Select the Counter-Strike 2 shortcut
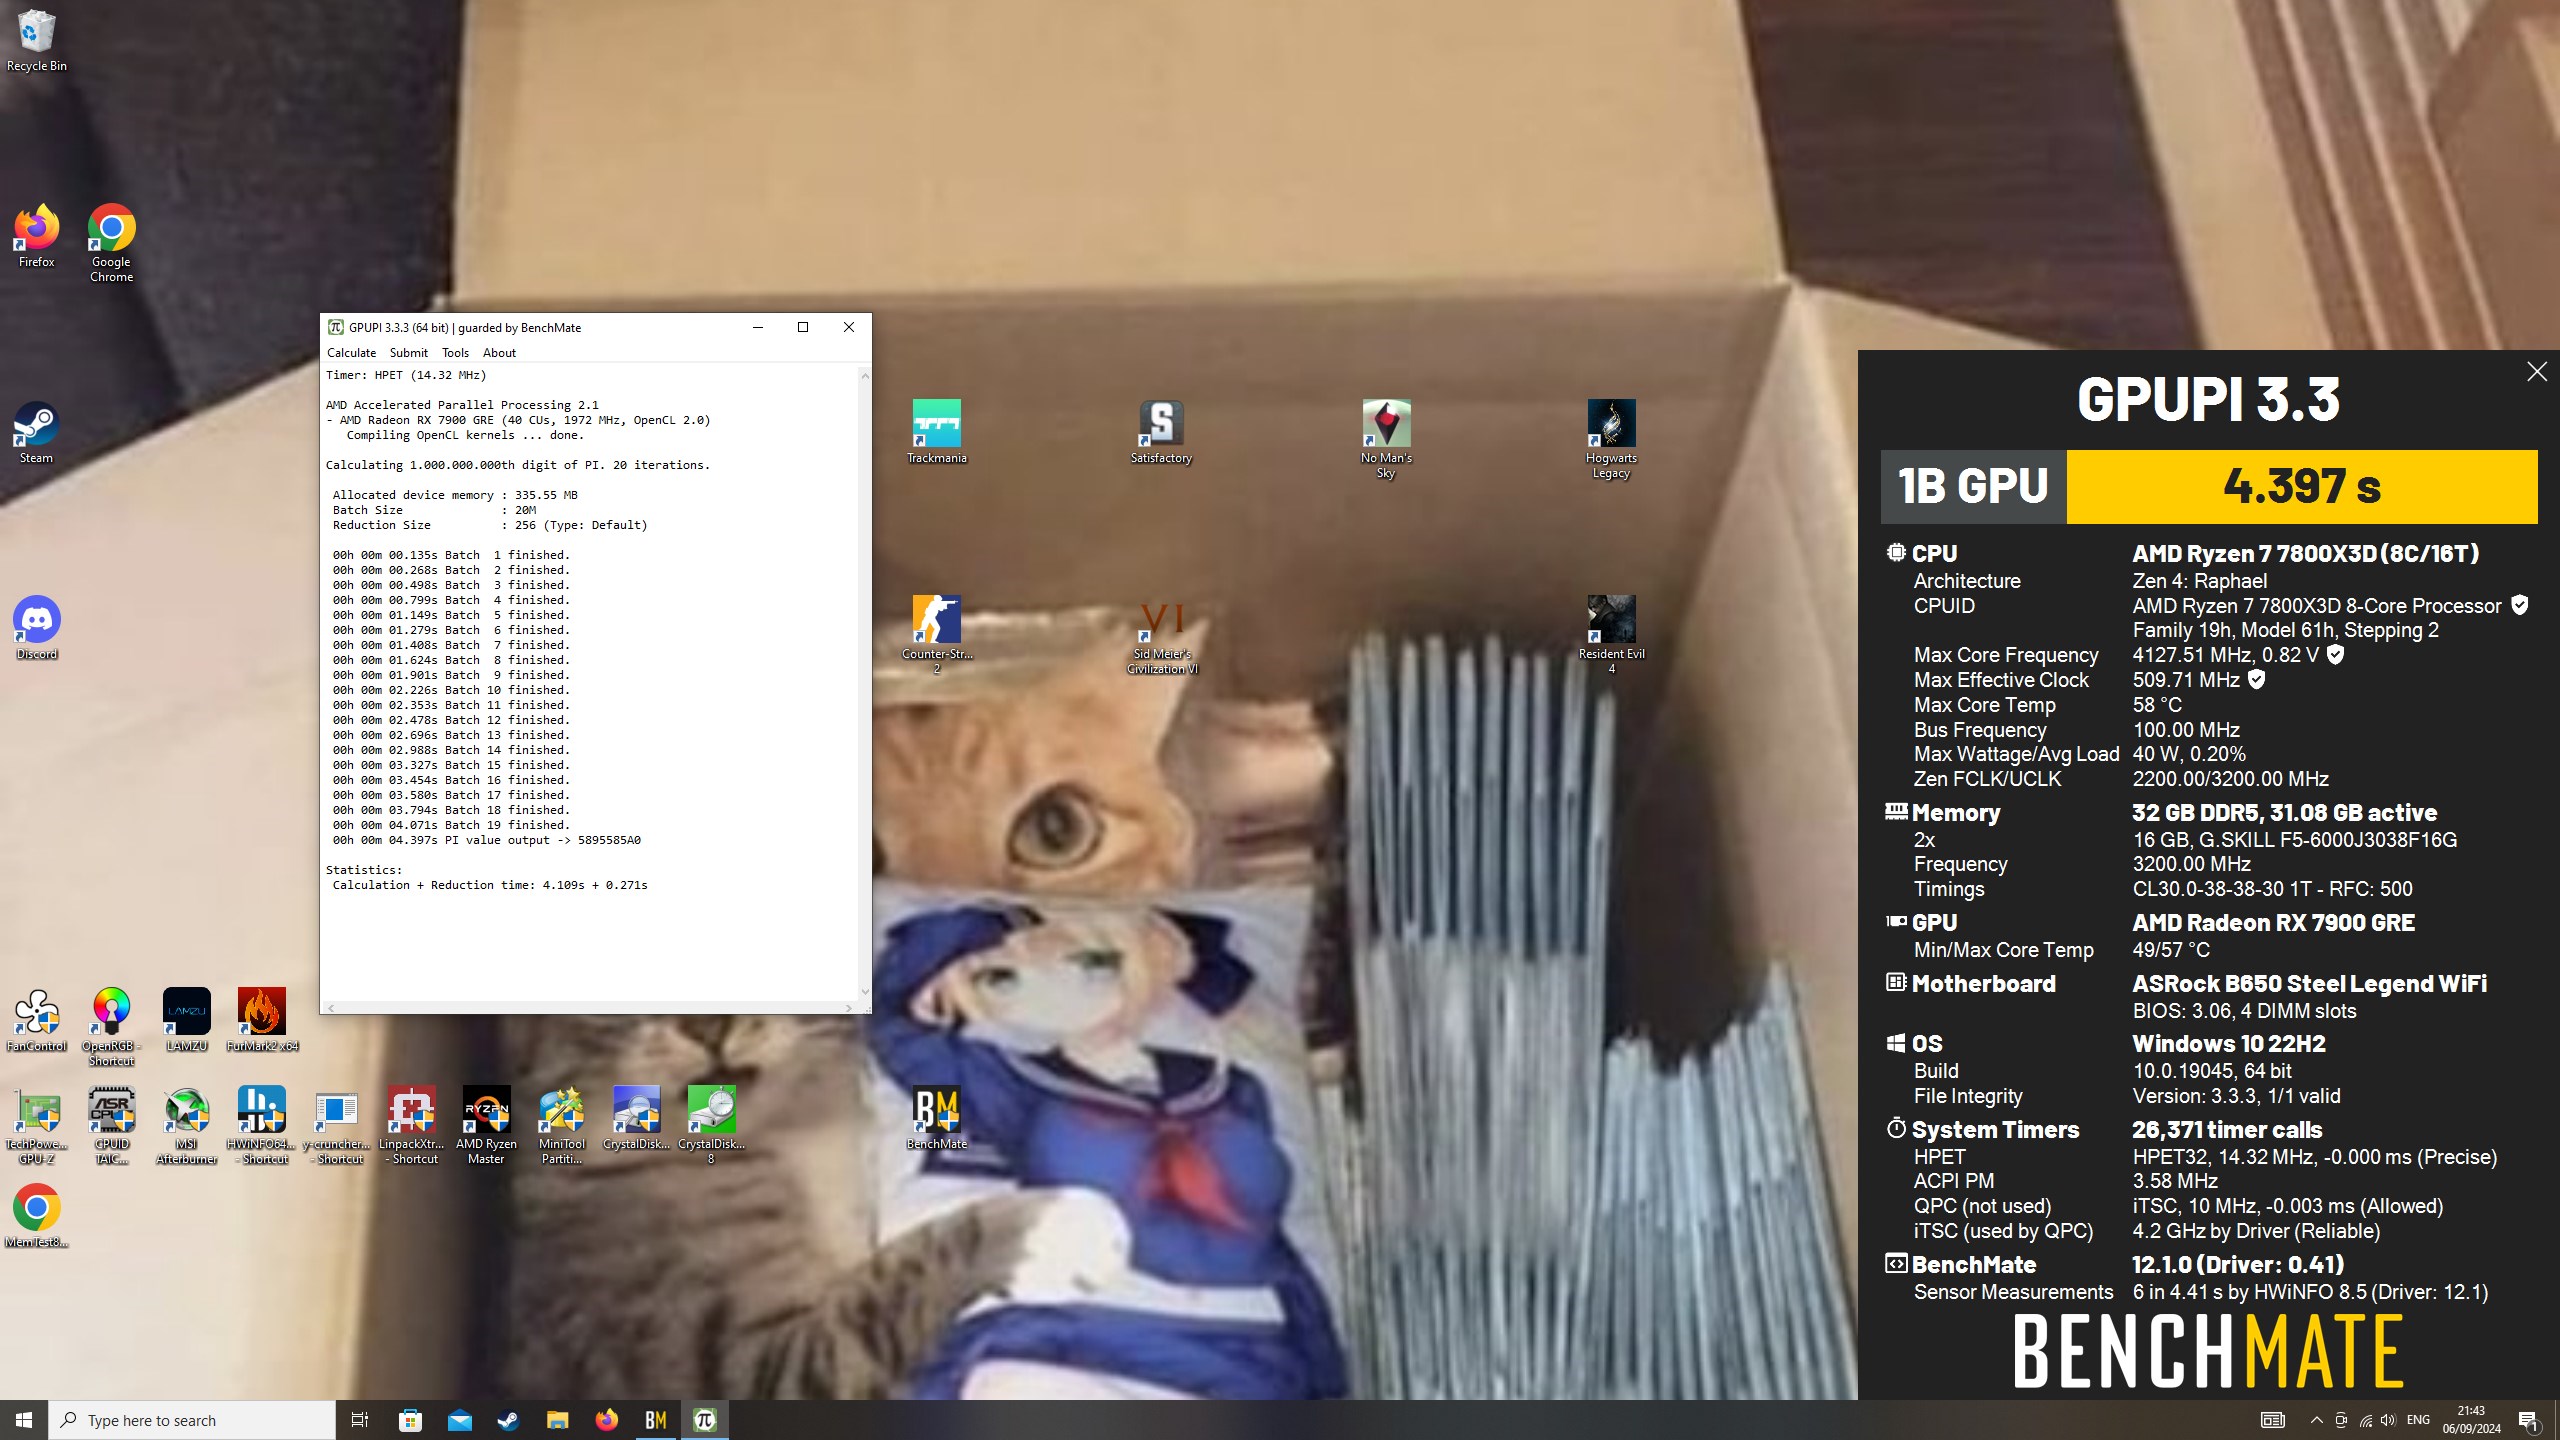The height and width of the screenshot is (1440, 2560). (936, 636)
